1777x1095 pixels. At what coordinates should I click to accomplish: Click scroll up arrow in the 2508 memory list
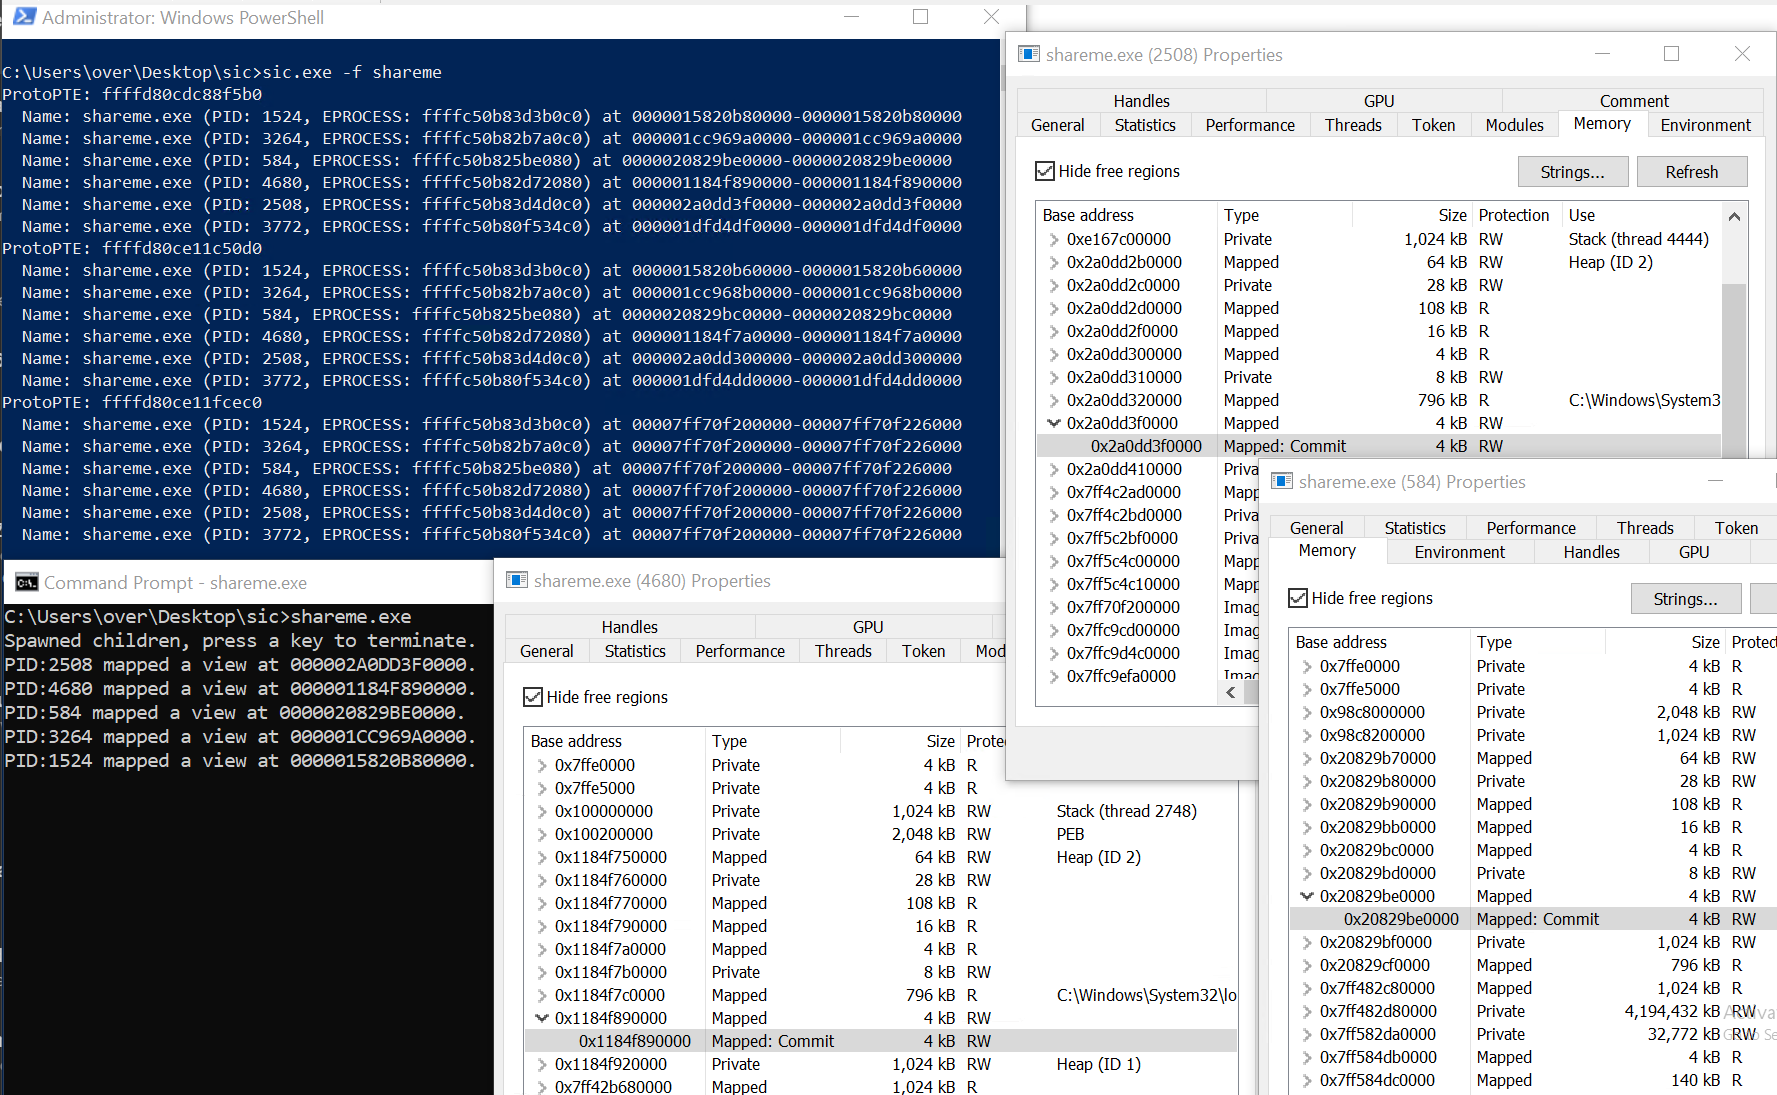coord(1734,216)
